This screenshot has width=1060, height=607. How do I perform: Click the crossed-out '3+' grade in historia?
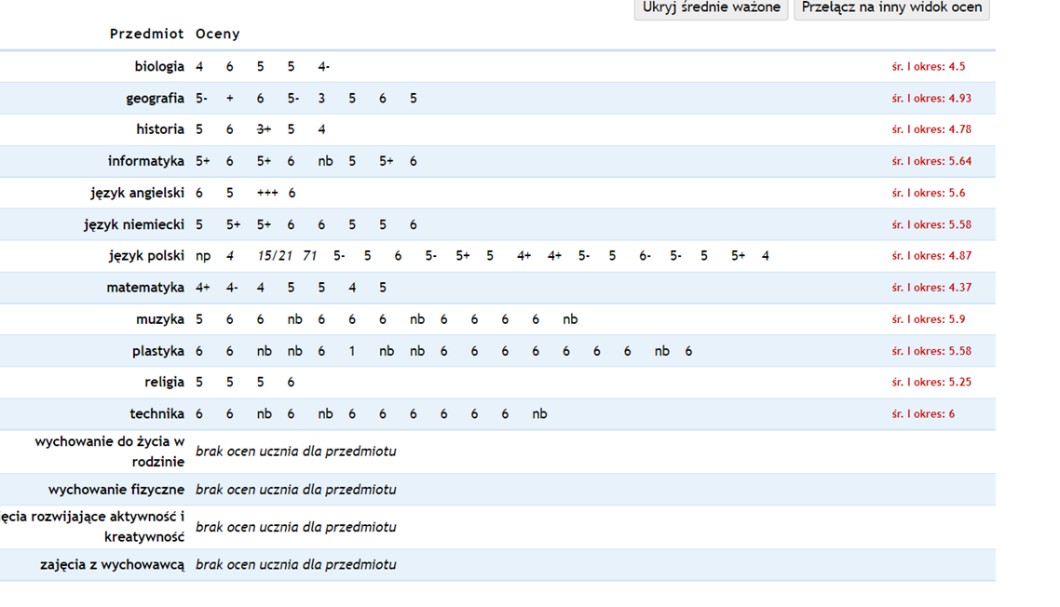(x=263, y=130)
